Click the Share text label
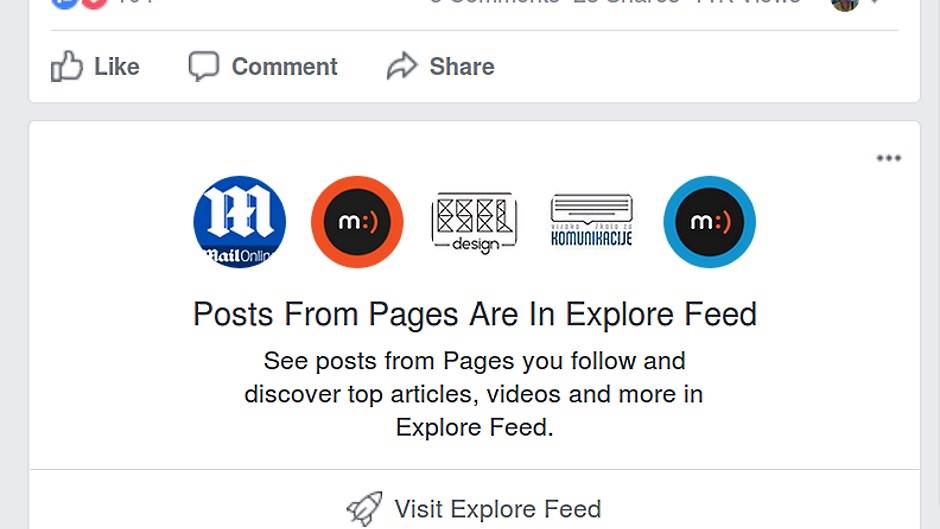940x529 pixels. click(x=462, y=67)
